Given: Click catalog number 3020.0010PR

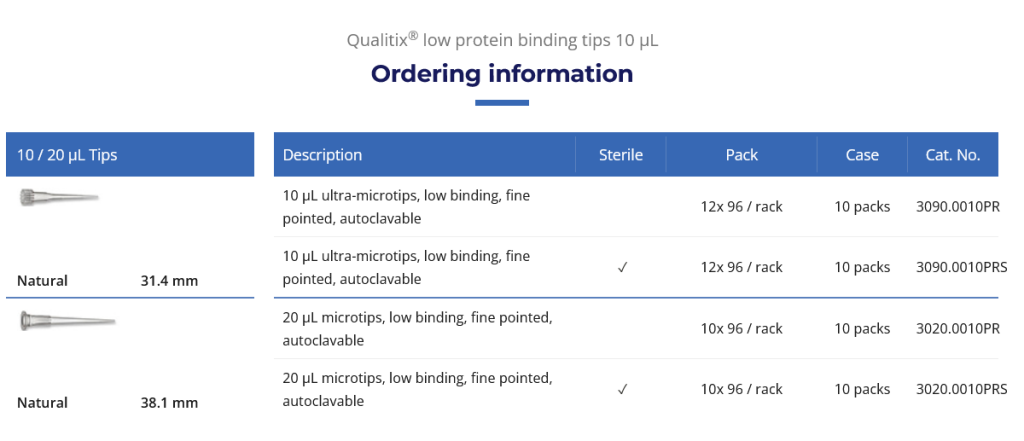Looking at the screenshot, I should point(957,328).
